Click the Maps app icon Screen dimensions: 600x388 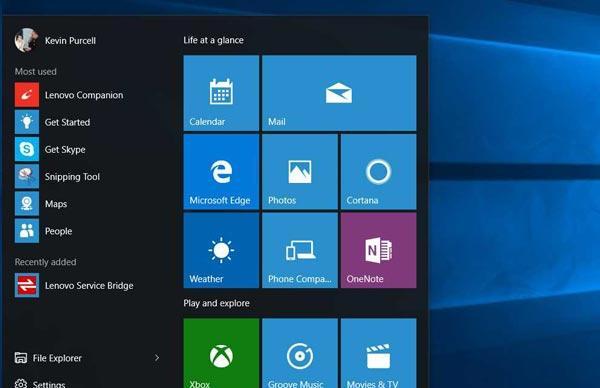27,204
